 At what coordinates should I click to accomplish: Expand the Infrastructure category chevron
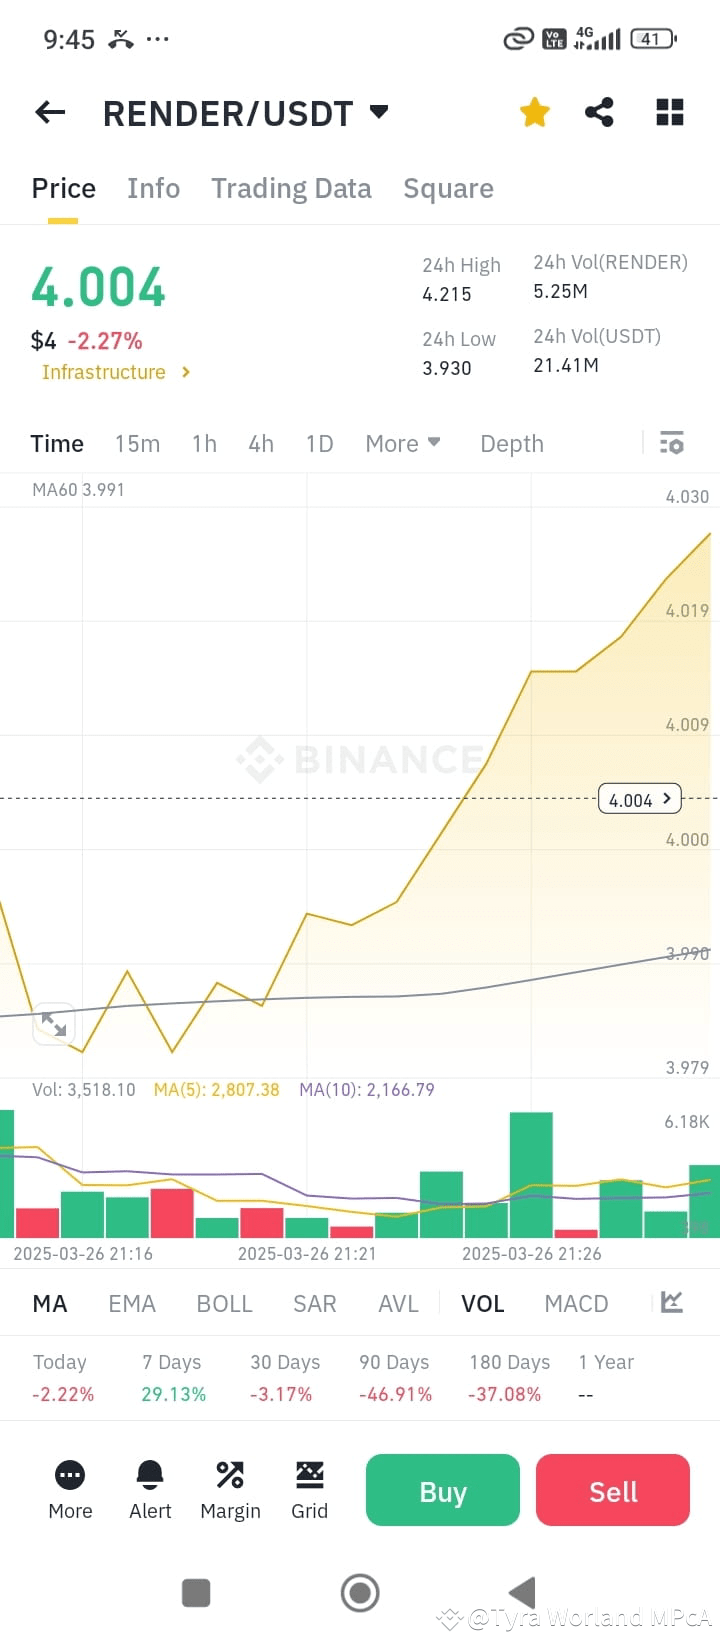(185, 371)
